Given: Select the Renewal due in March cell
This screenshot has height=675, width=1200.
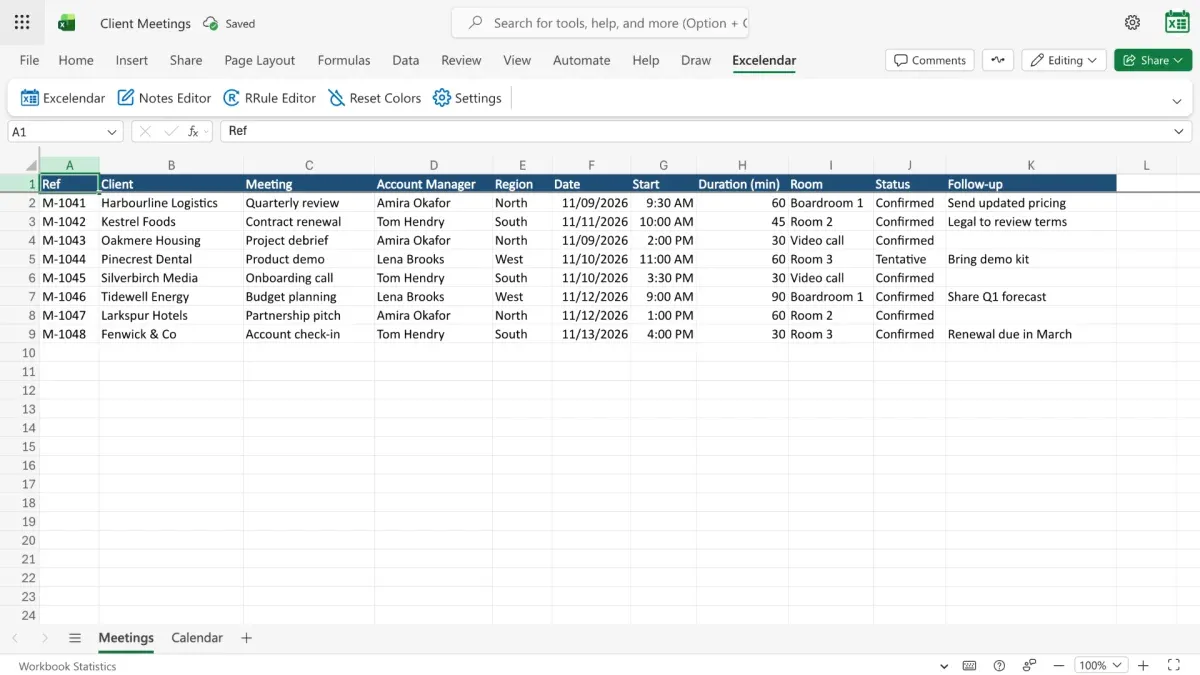Looking at the screenshot, I should [x=1031, y=334].
